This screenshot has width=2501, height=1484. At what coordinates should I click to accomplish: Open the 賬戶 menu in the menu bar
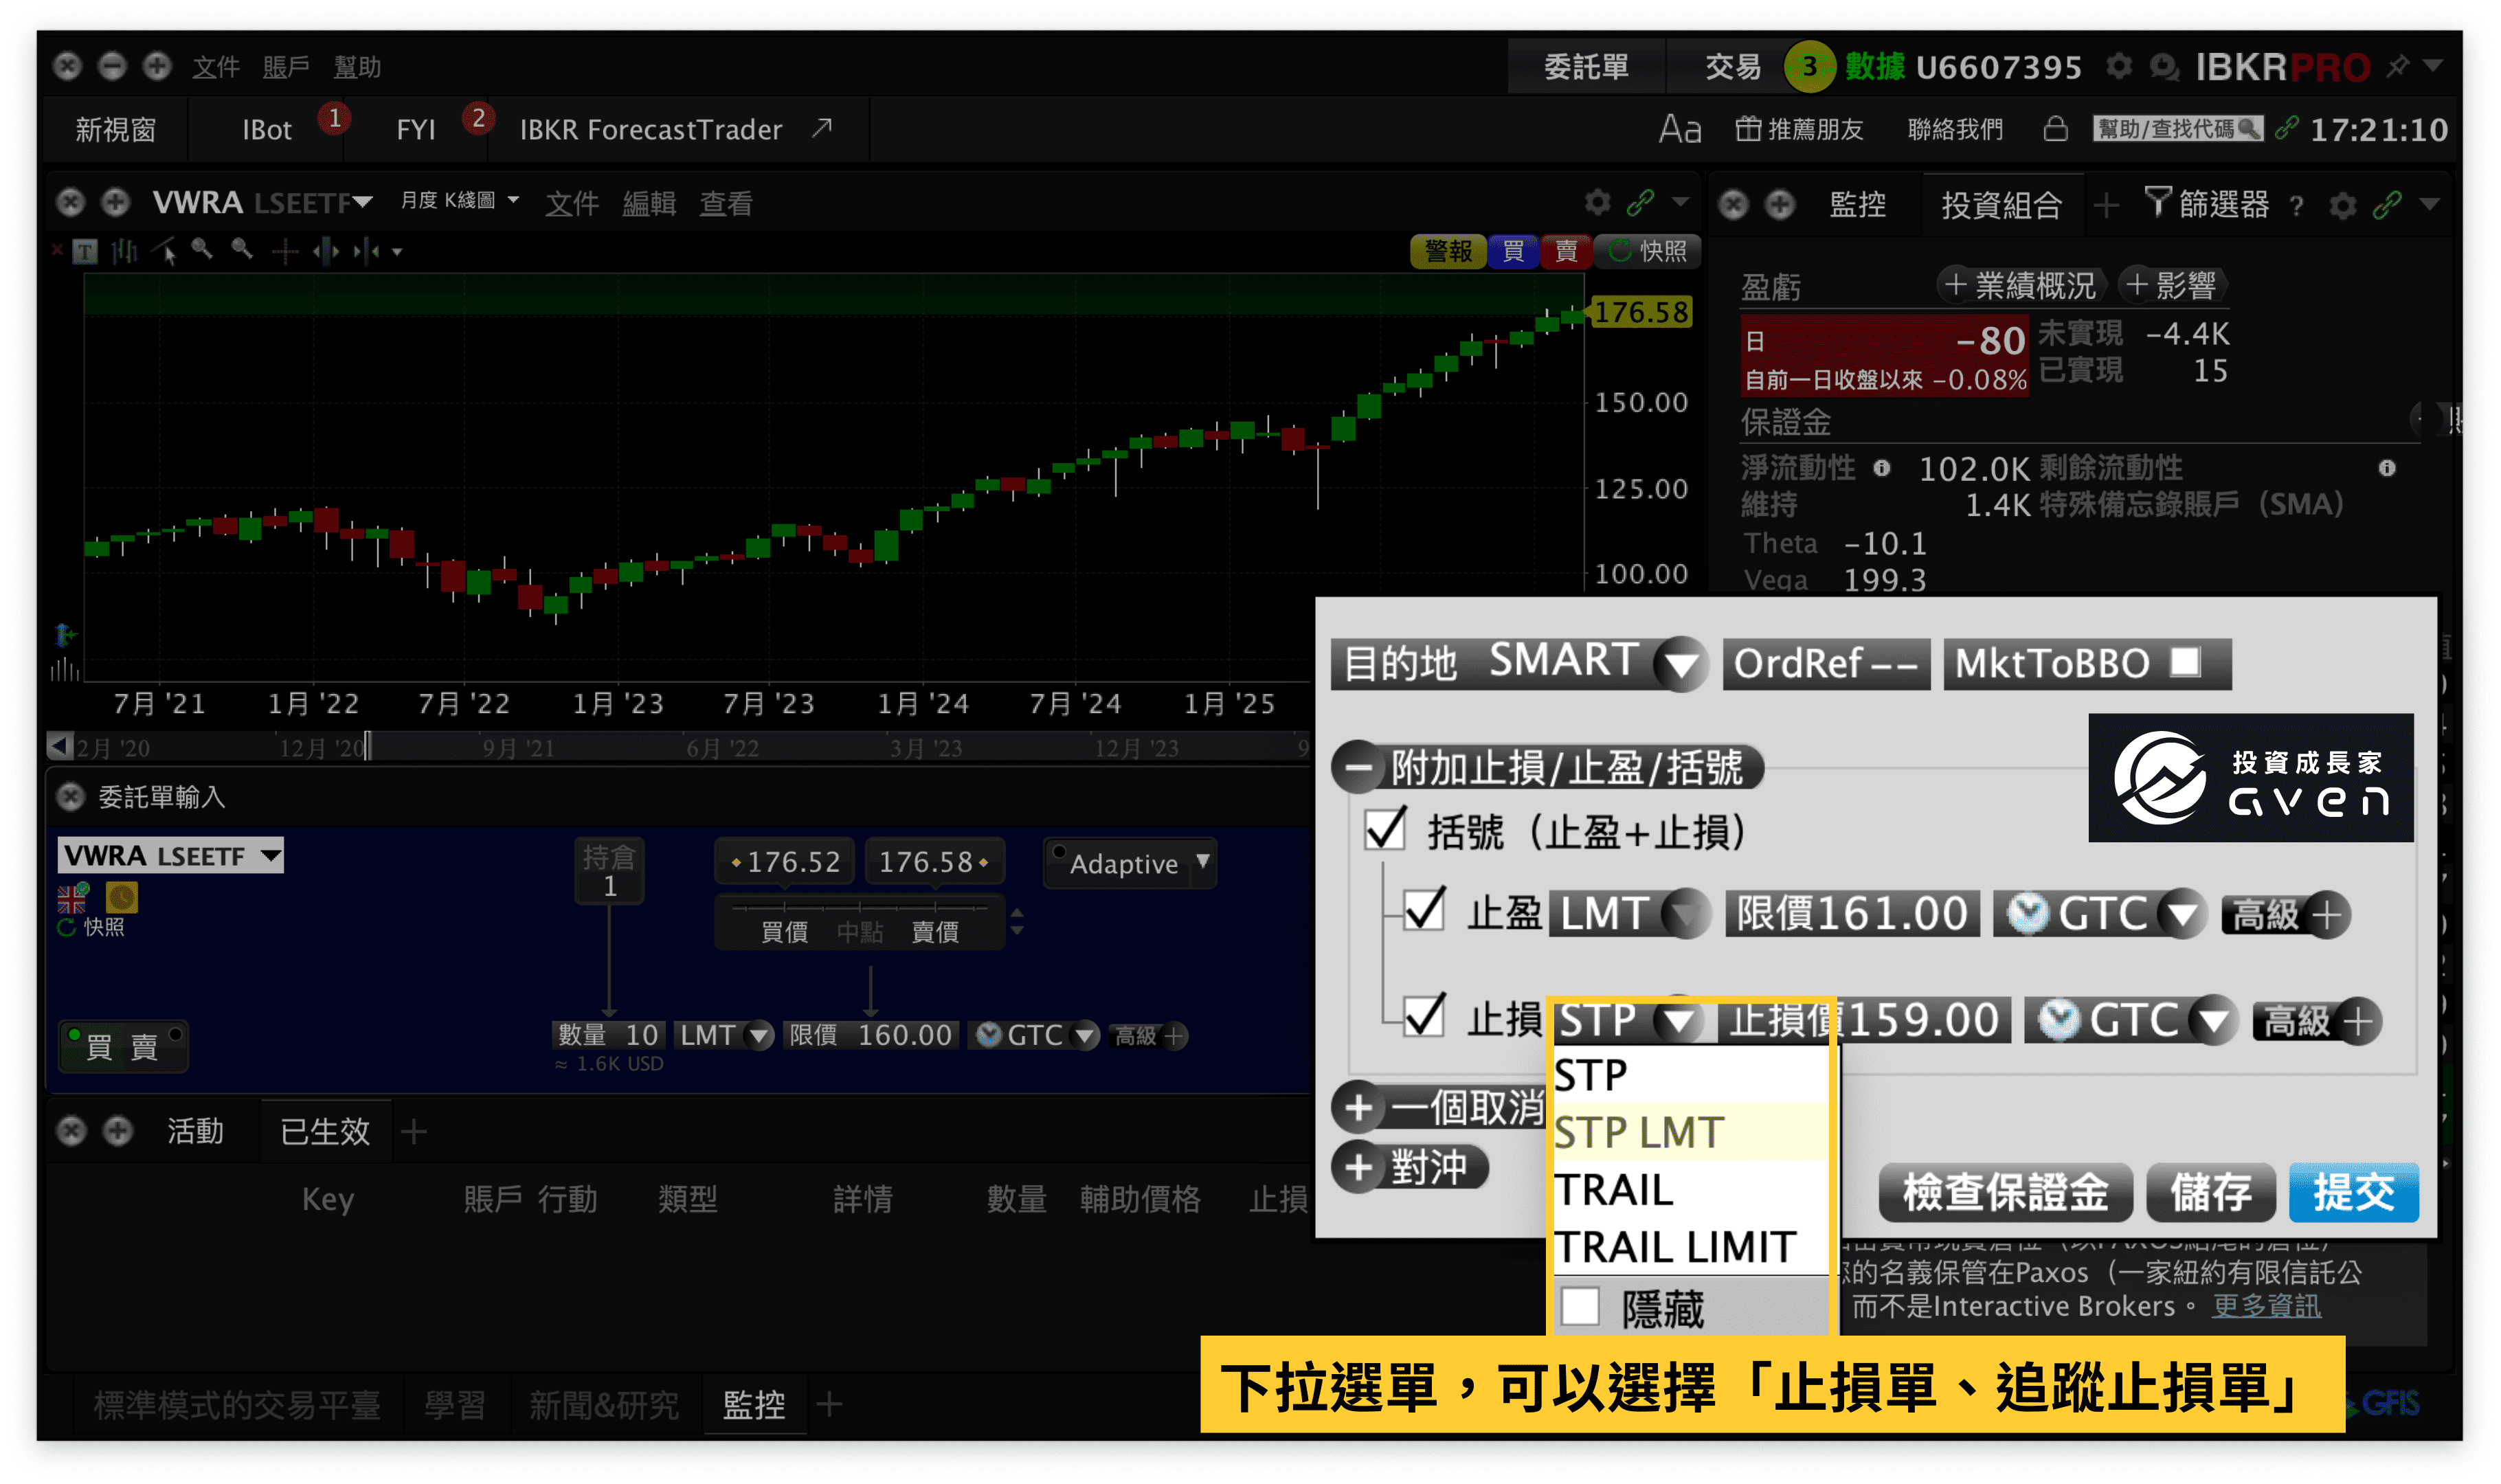click(287, 66)
